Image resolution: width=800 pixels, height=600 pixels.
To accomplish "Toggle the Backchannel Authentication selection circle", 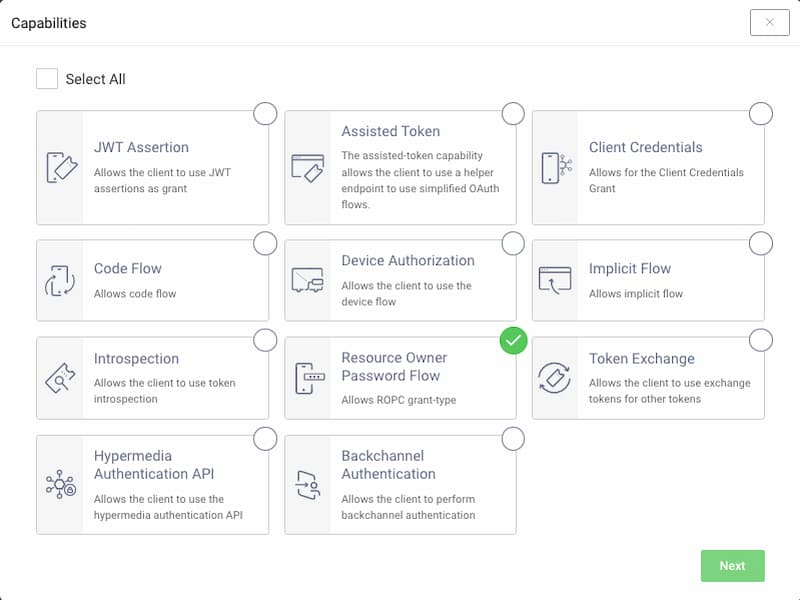I will (x=513, y=438).
